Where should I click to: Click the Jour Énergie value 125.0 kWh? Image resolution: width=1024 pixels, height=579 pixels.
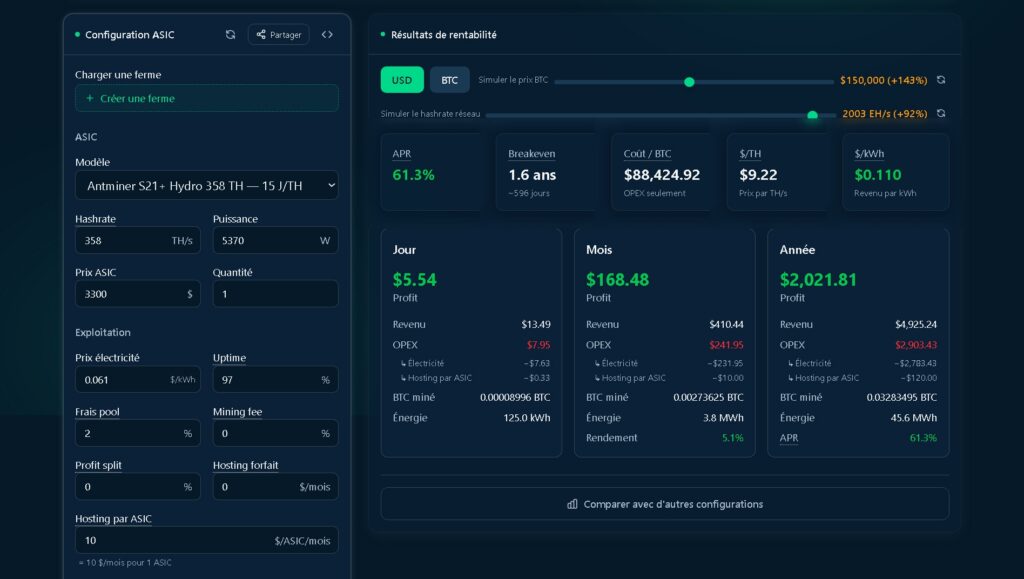click(x=527, y=418)
